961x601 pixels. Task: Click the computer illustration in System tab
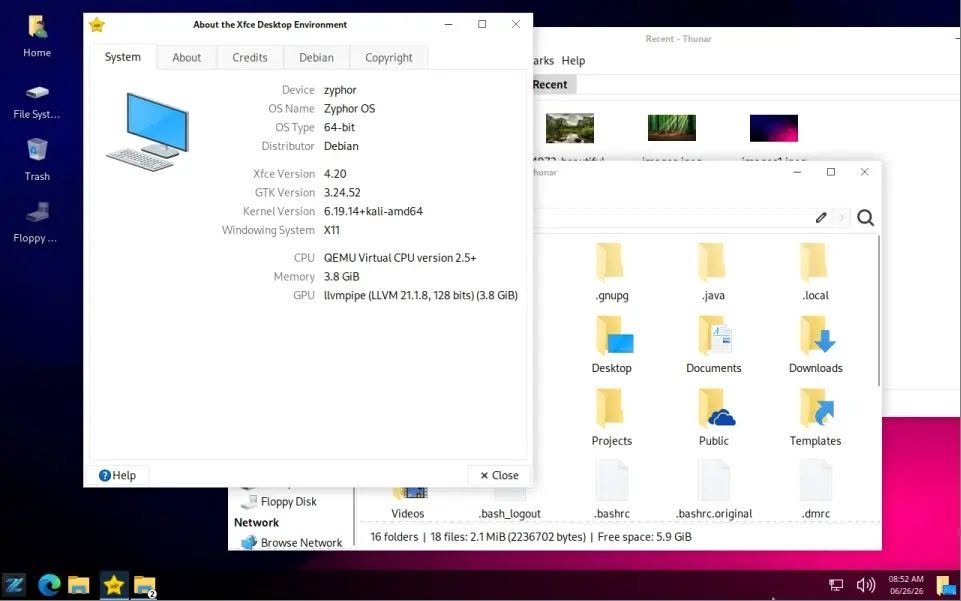[148, 131]
